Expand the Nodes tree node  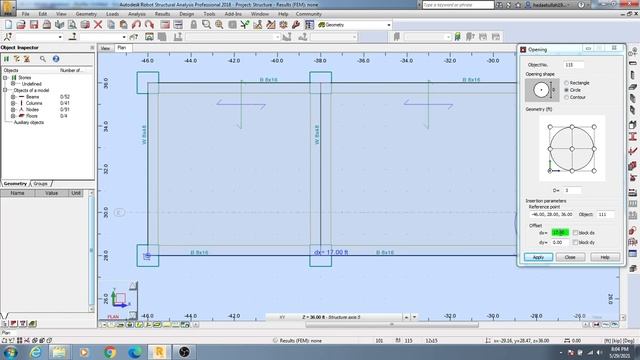click(13, 109)
